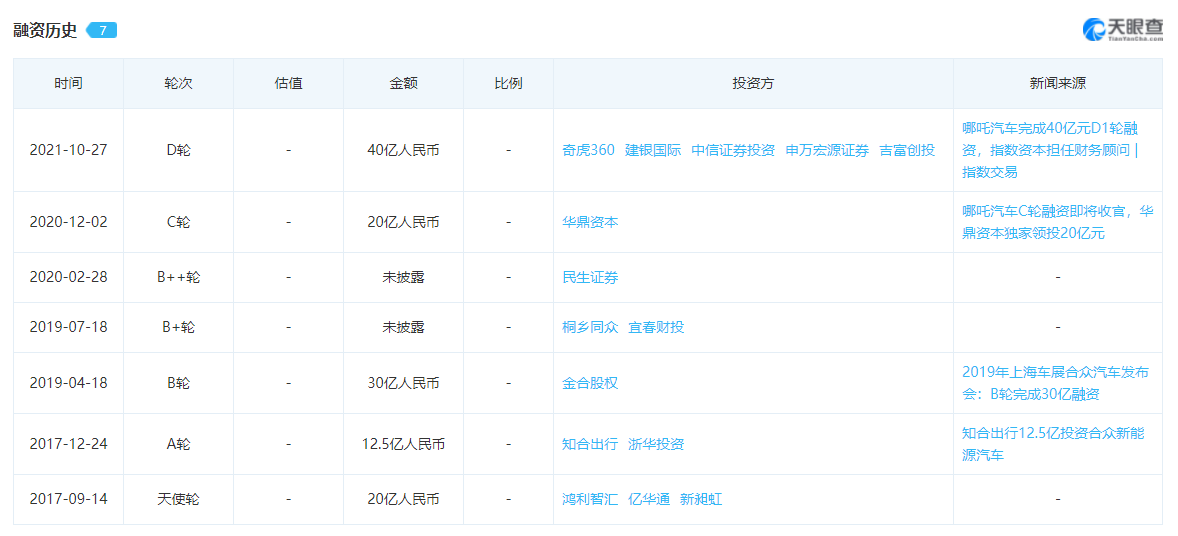Open investor link 浙华投资

pyautogui.click(x=657, y=444)
